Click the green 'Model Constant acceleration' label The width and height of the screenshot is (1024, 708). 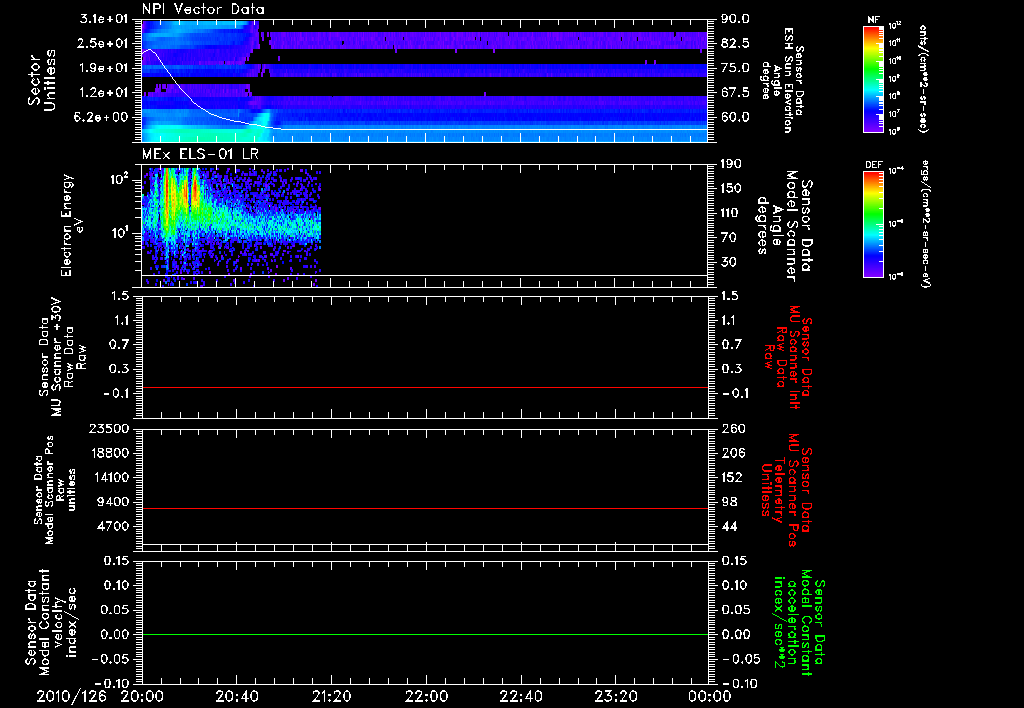click(x=799, y=624)
